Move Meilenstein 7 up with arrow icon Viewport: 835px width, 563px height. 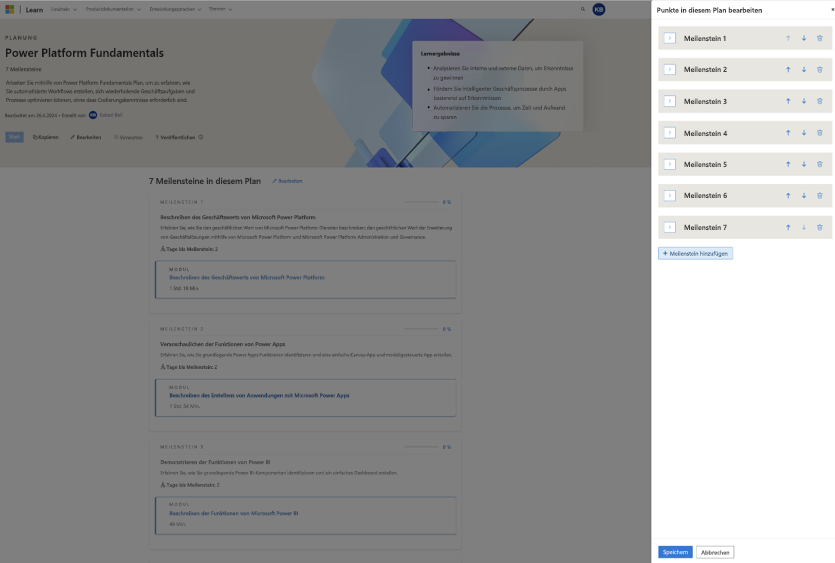[x=788, y=227]
